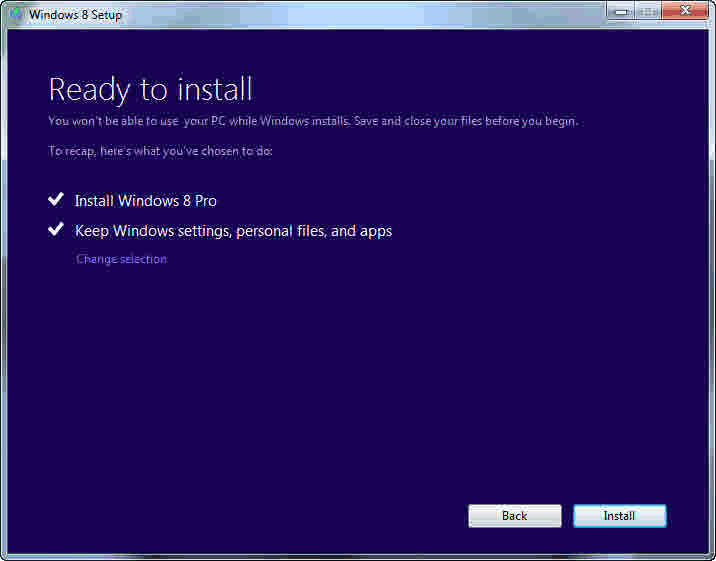The height and width of the screenshot is (561, 716).
Task: Click the 'Ready to install' heading
Action: point(151,90)
